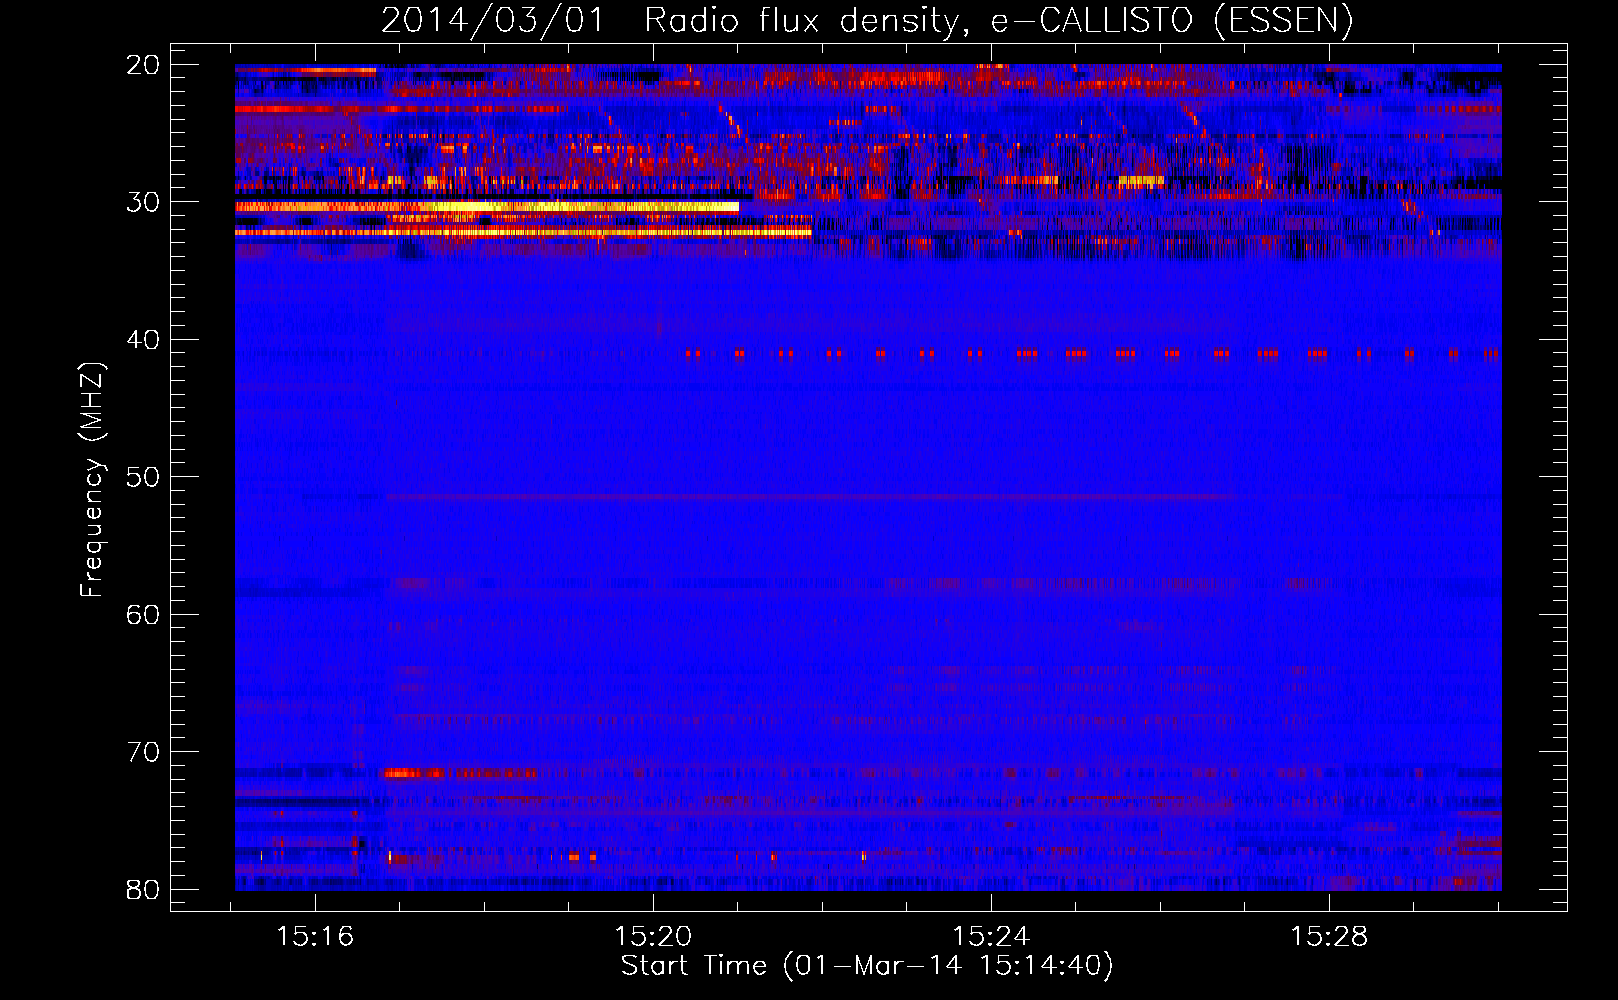Image resolution: width=1618 pixels, height=1000 pixels.
Task: Click the 20 MHz frequency tick label
Action: (143, 65)
